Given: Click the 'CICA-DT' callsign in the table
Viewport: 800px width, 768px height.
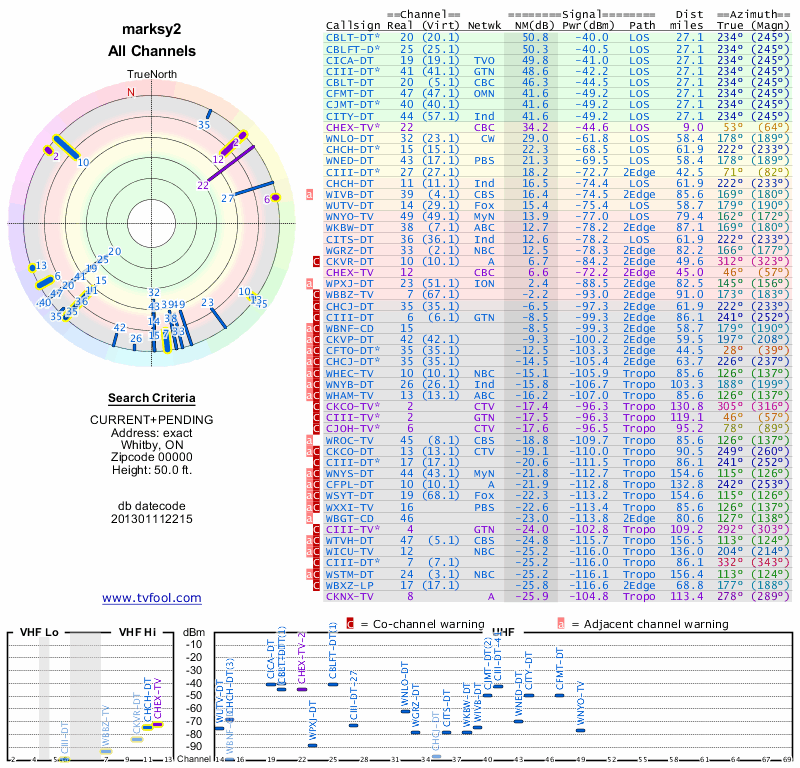Looking at the screenshot, I should click(x=349, y=60).
